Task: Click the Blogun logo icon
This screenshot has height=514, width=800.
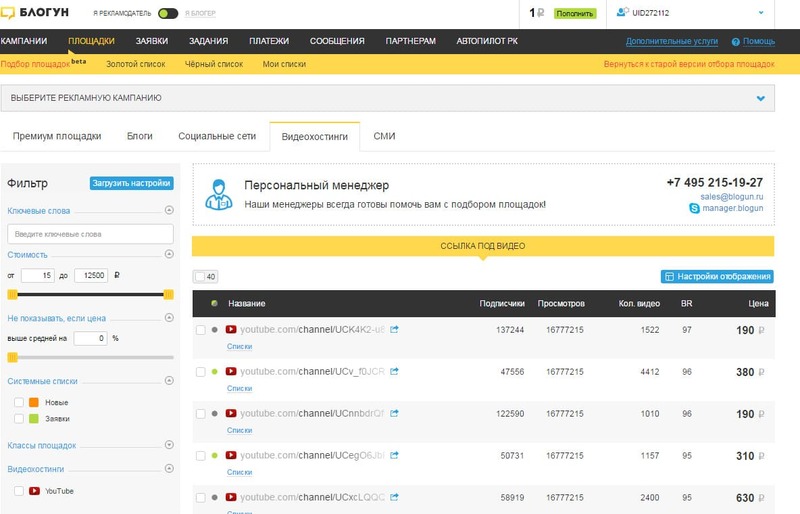Action: [9, 13]
